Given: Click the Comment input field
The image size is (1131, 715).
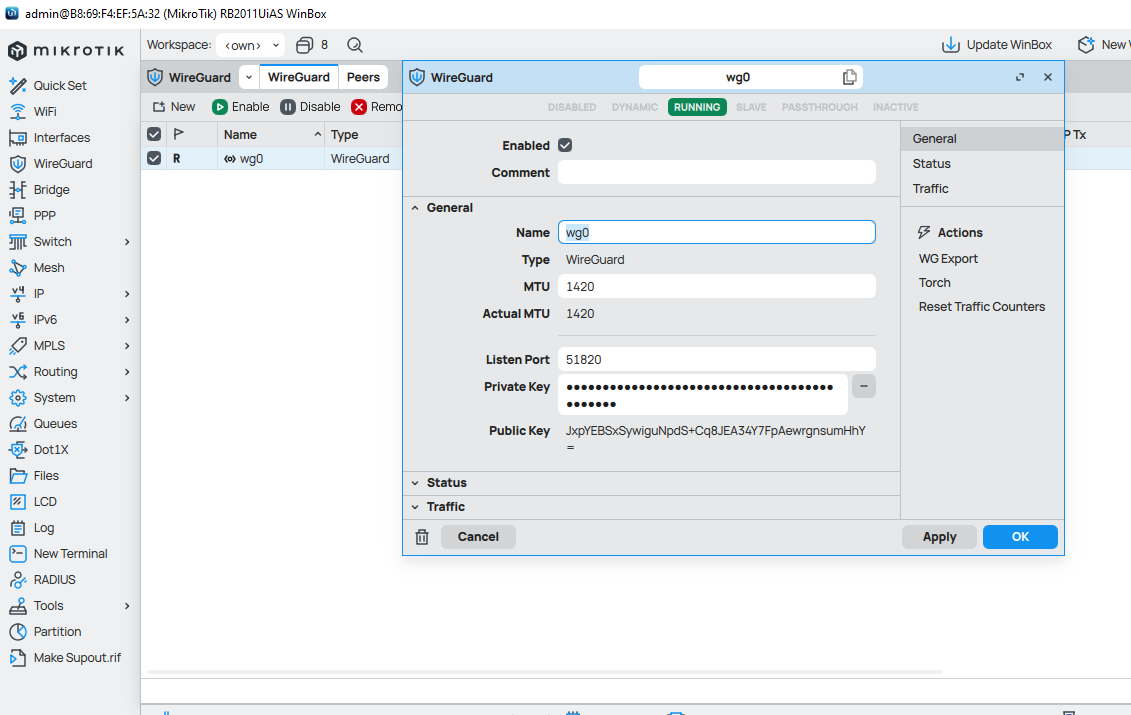Looking at the screenshot, I should pyautogui.click(x=716, y=172).
